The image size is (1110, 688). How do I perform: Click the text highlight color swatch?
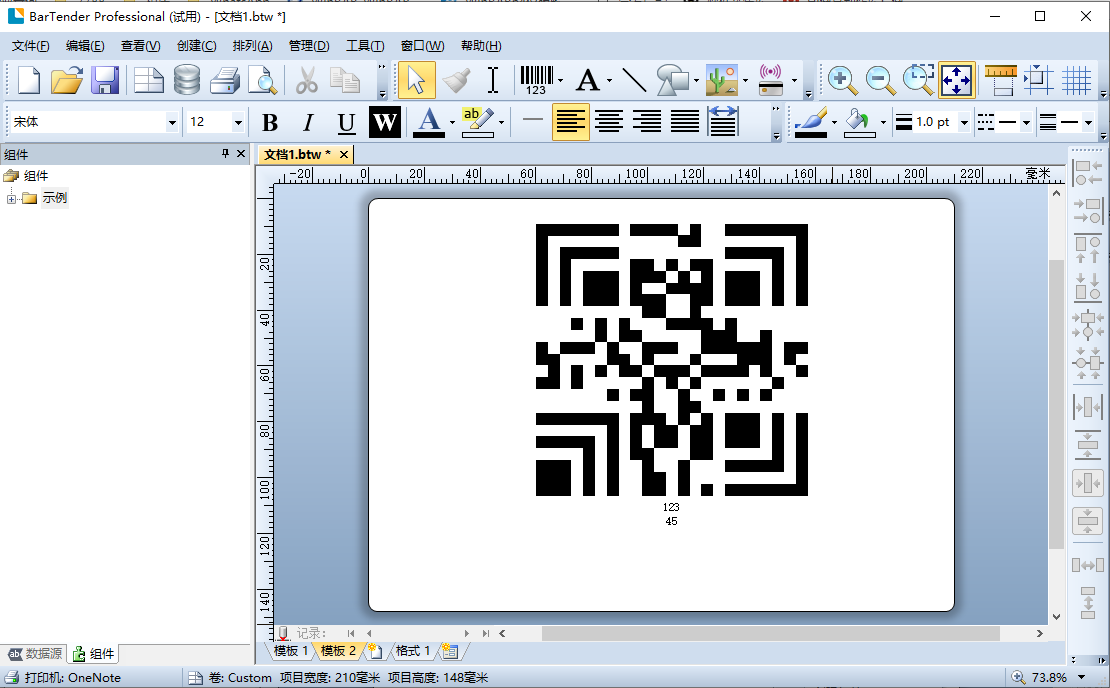[477, 122]
